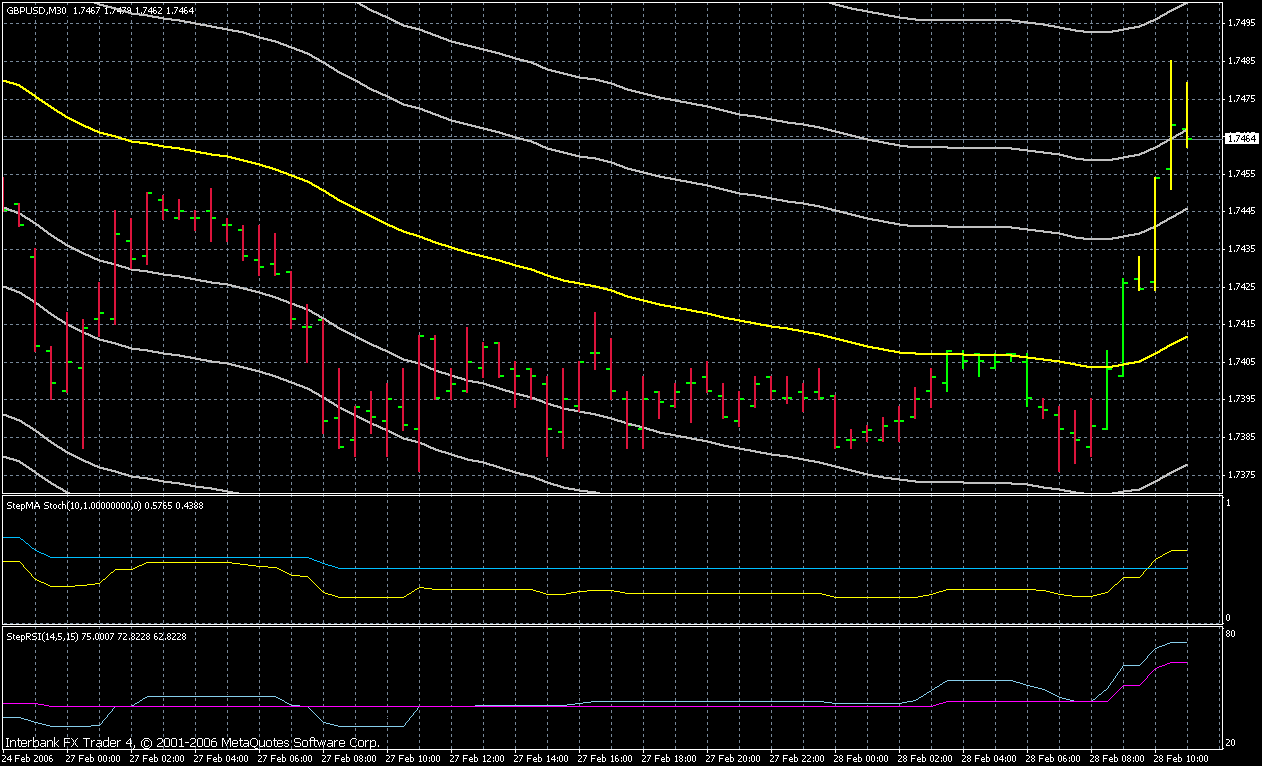1262x766 pixels.
Task: Click the 27 Feb 14:00 time label
Action: pos(541,759)
